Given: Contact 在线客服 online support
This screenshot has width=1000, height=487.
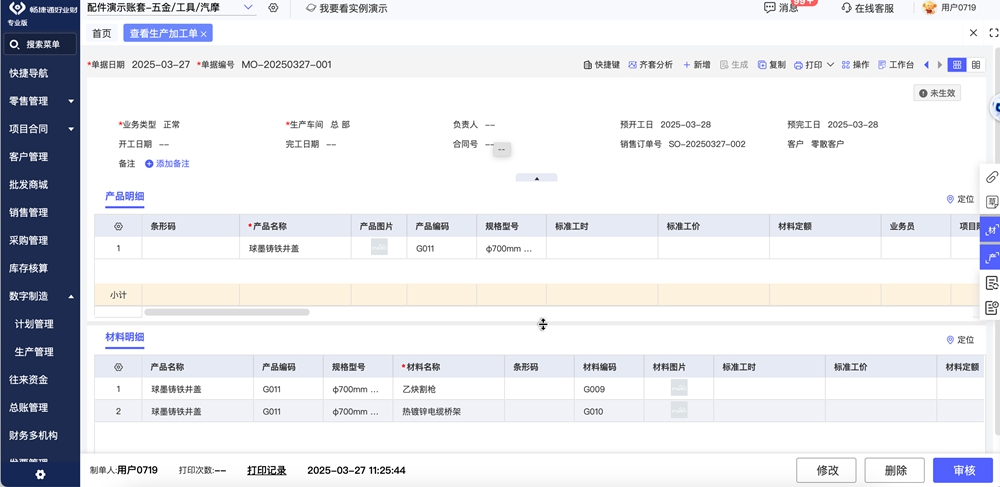Looking at the screenshot, I should pos(867,8).
